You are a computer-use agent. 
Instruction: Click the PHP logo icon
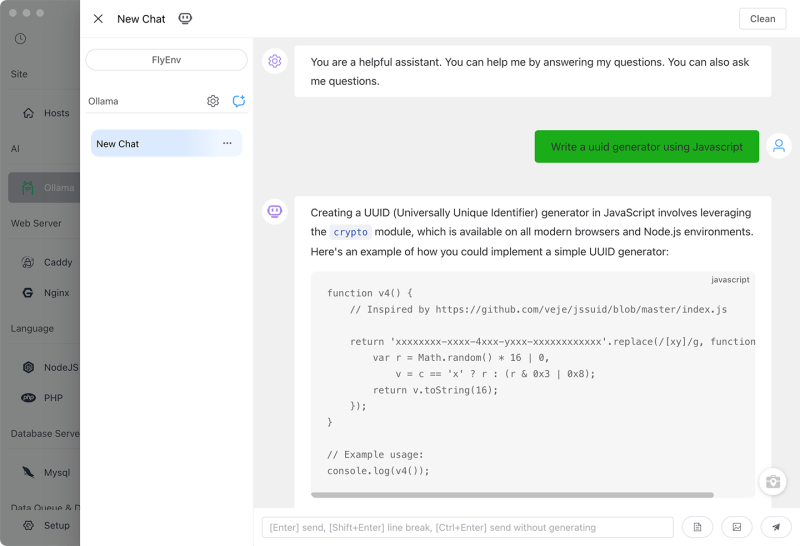click(x=29, y=398)
